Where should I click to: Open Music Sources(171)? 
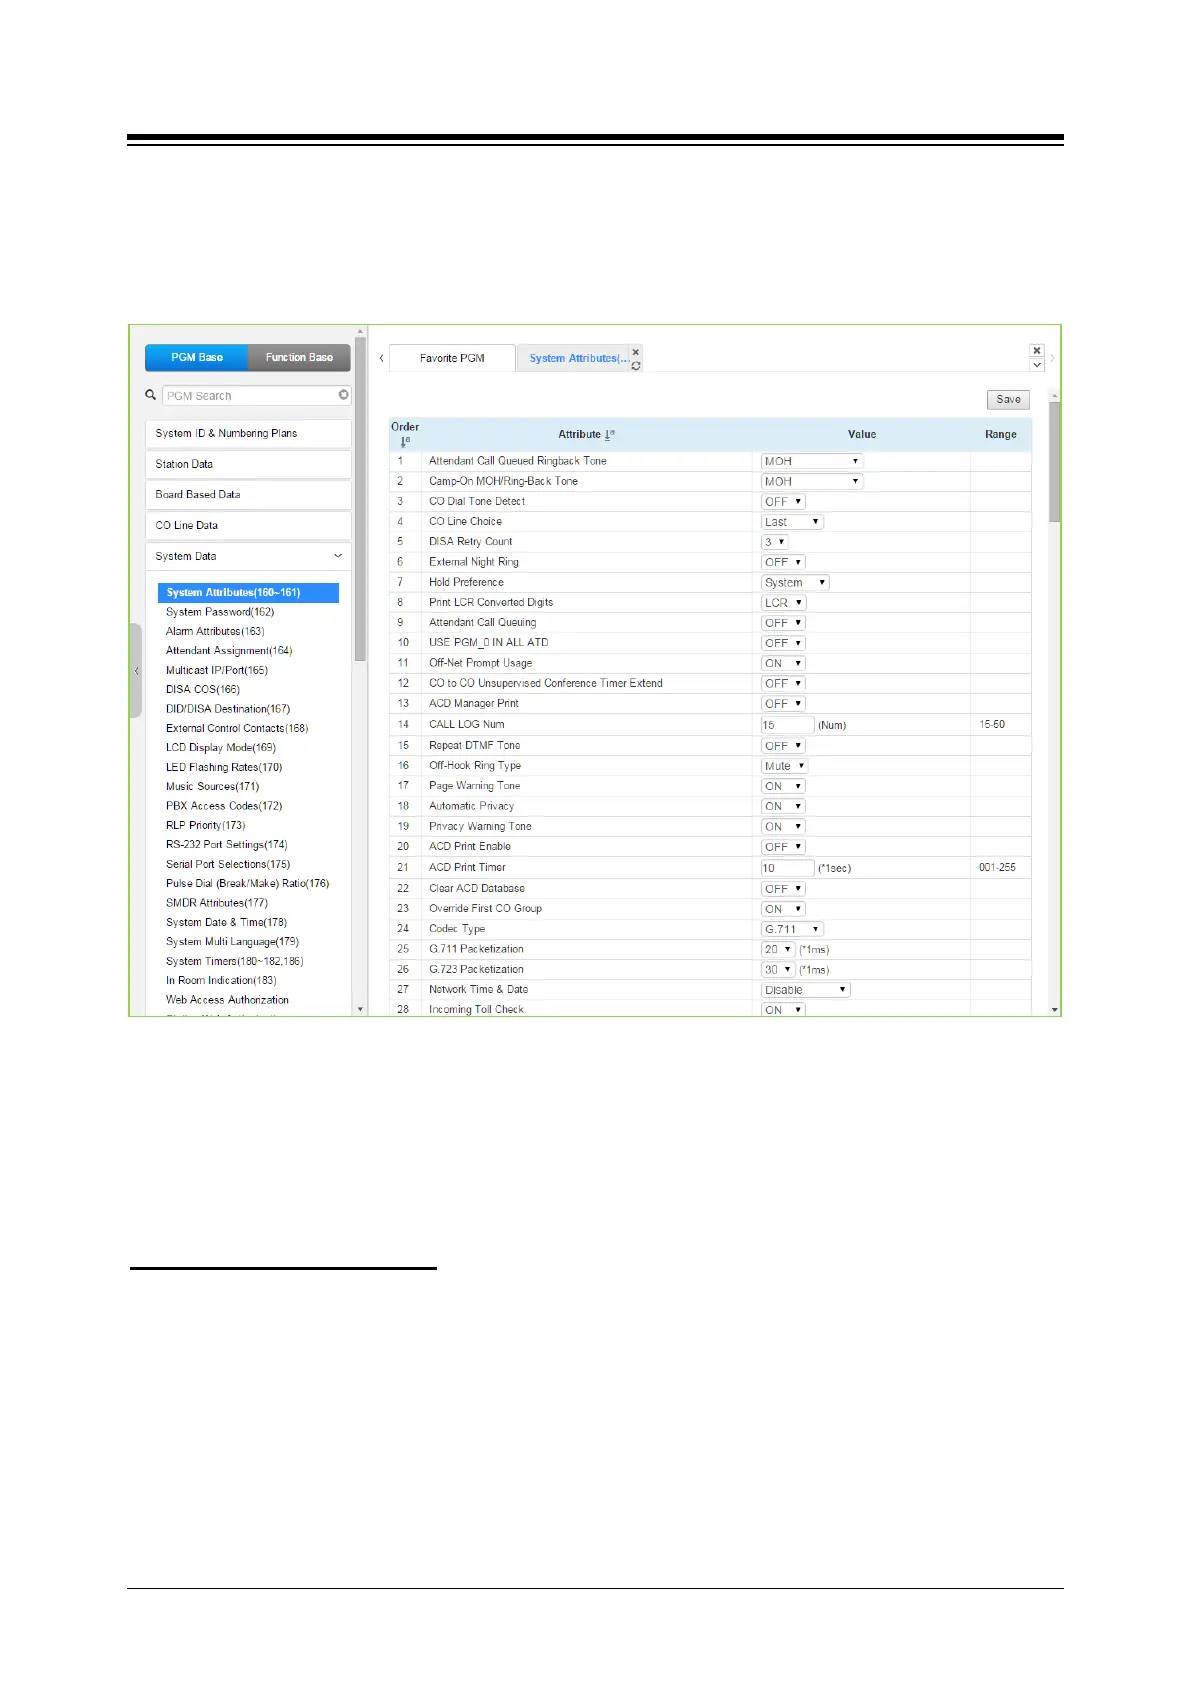(212, 786)
